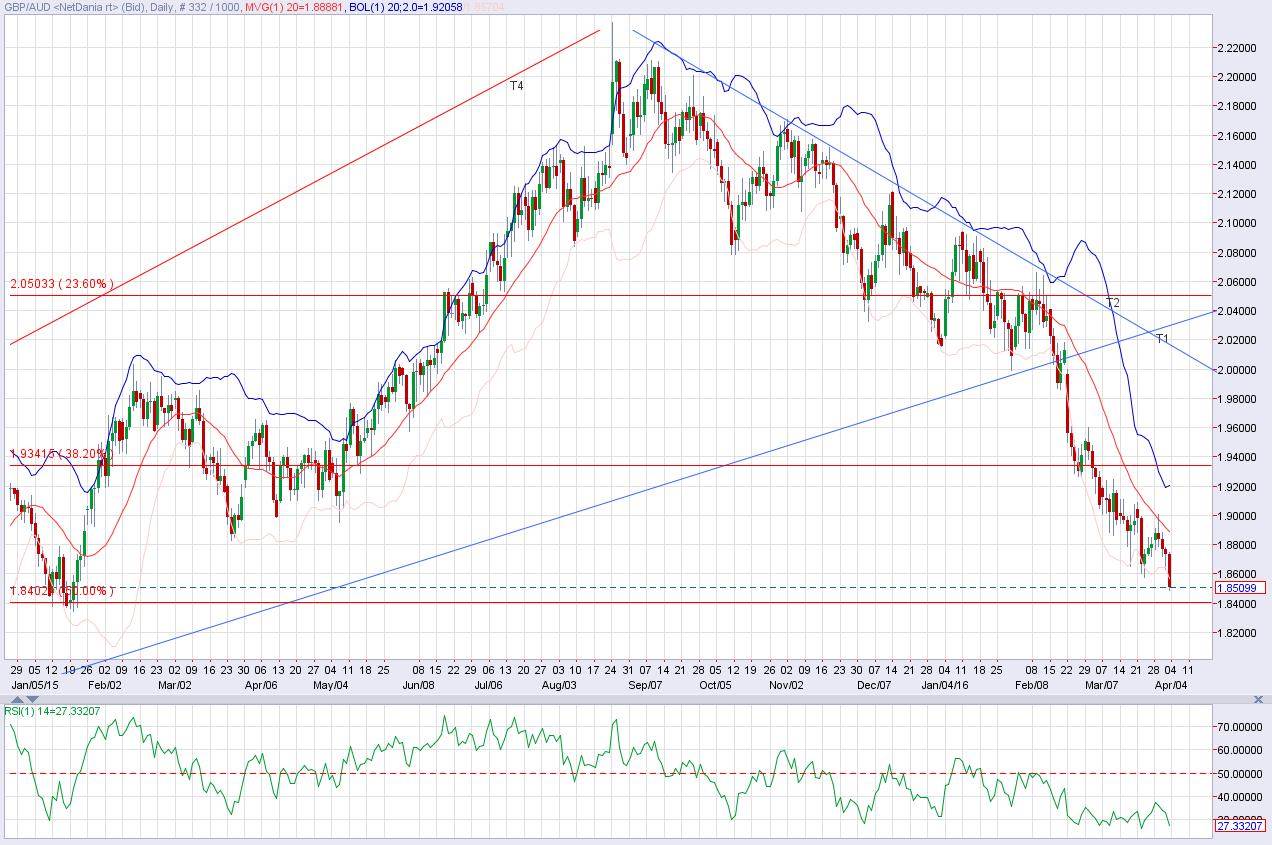Click the 2.20000 price axis label
This screenshot has width=1272, height=845.
1238,77
